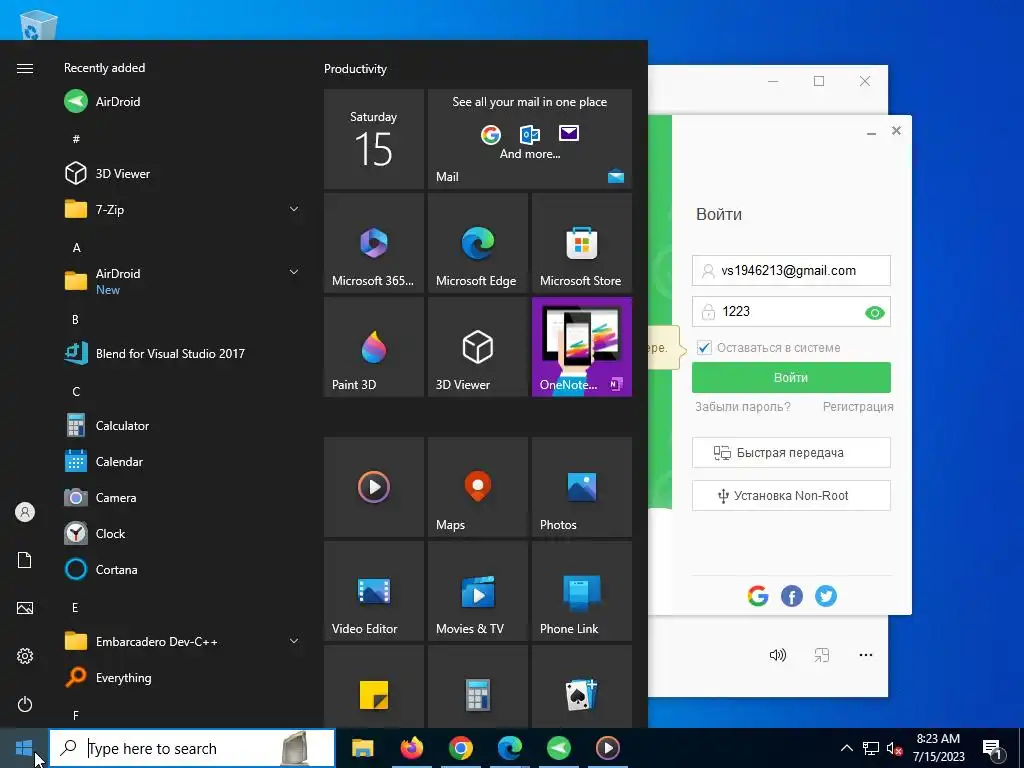
Task: Sign in with Google in AirDroid
Action: click(x=758, y=596)
